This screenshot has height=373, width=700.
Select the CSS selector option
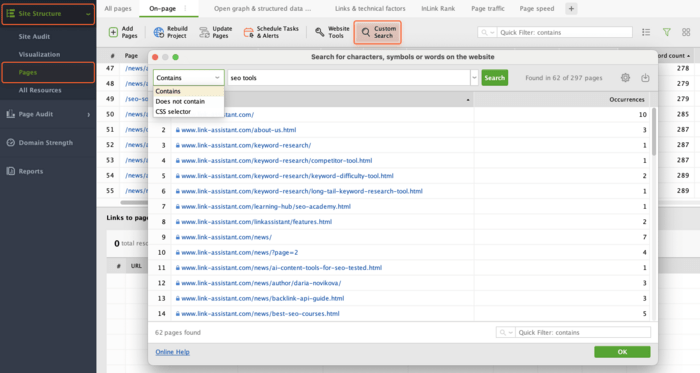coord(188,112)
